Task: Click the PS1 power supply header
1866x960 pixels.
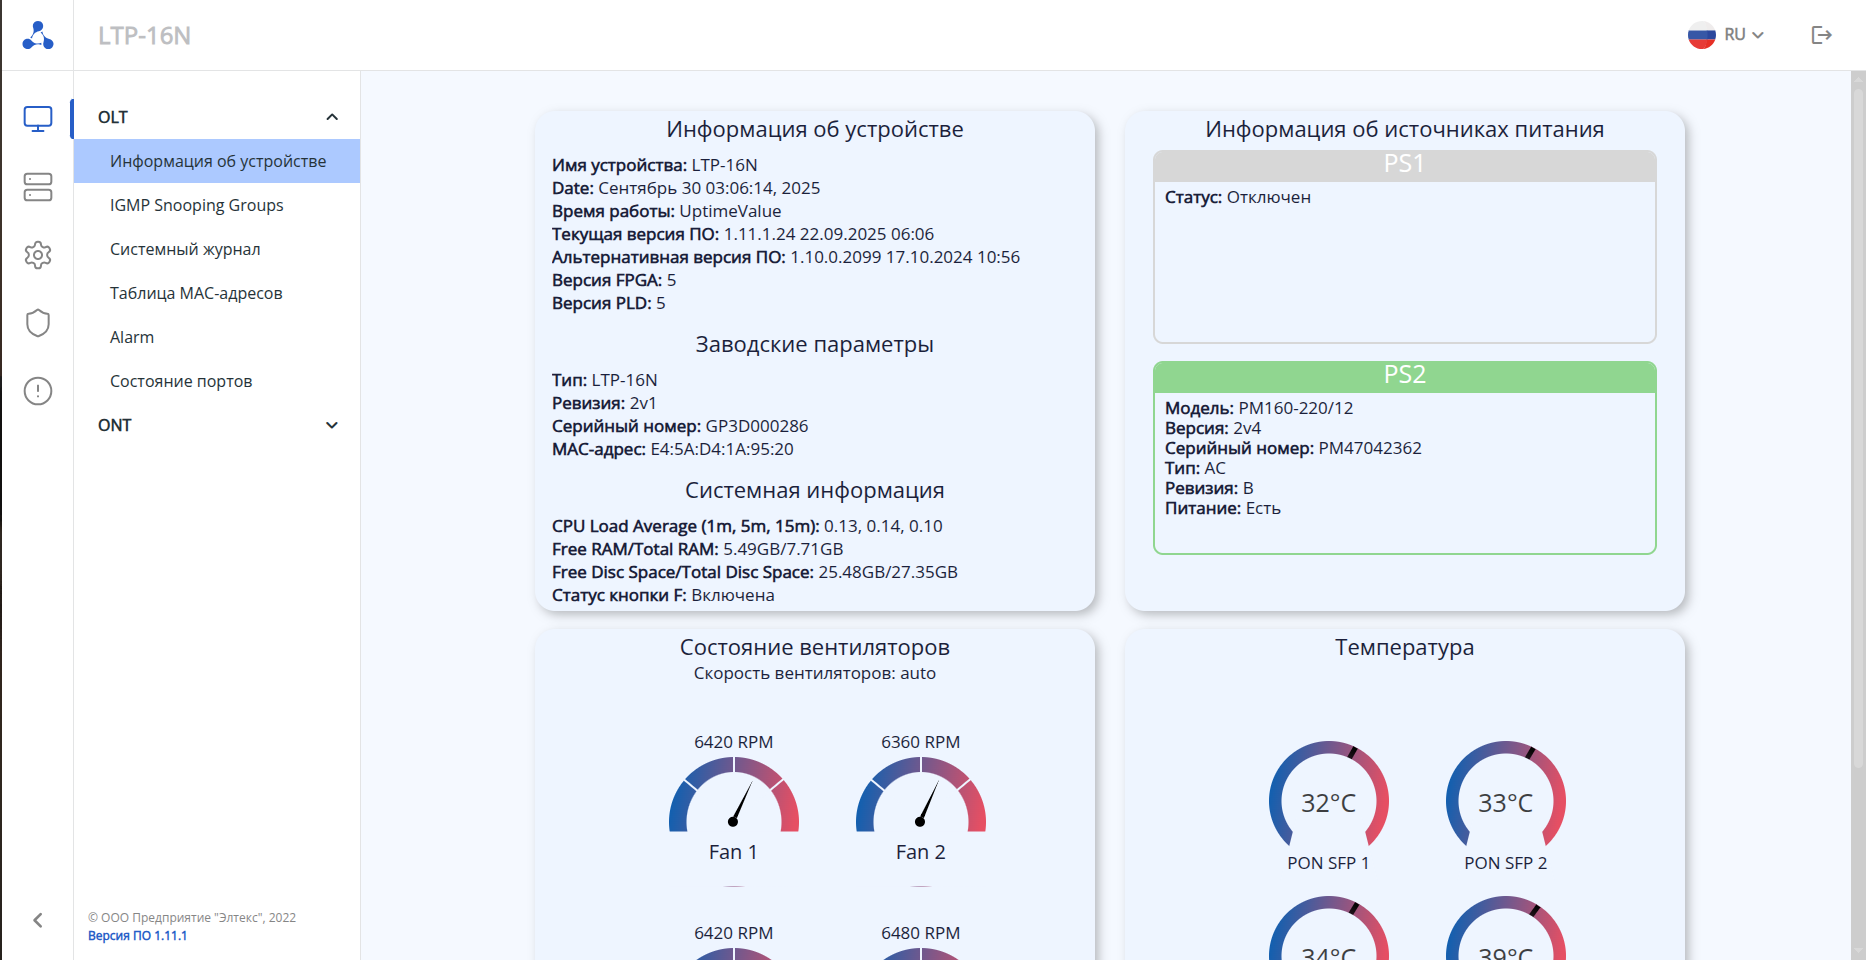Action: click(x=1404, y=165)
